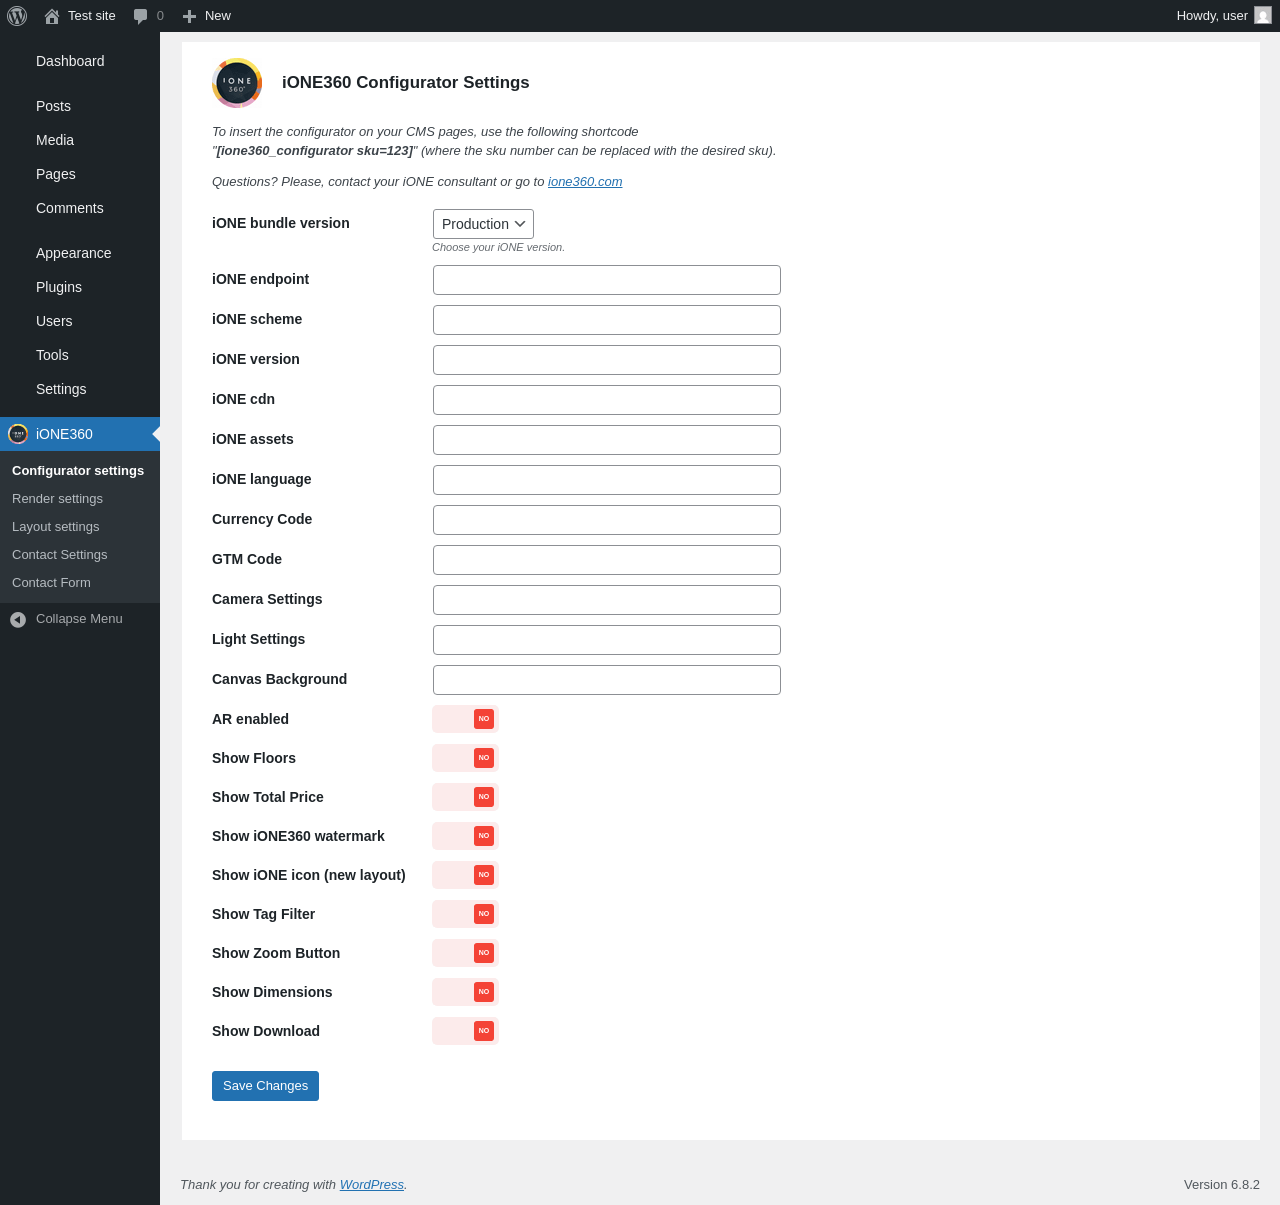Toggle the Show Tag Filter switch
The height and width of the screenshot is (1205, 1280).
pos(465,914)
